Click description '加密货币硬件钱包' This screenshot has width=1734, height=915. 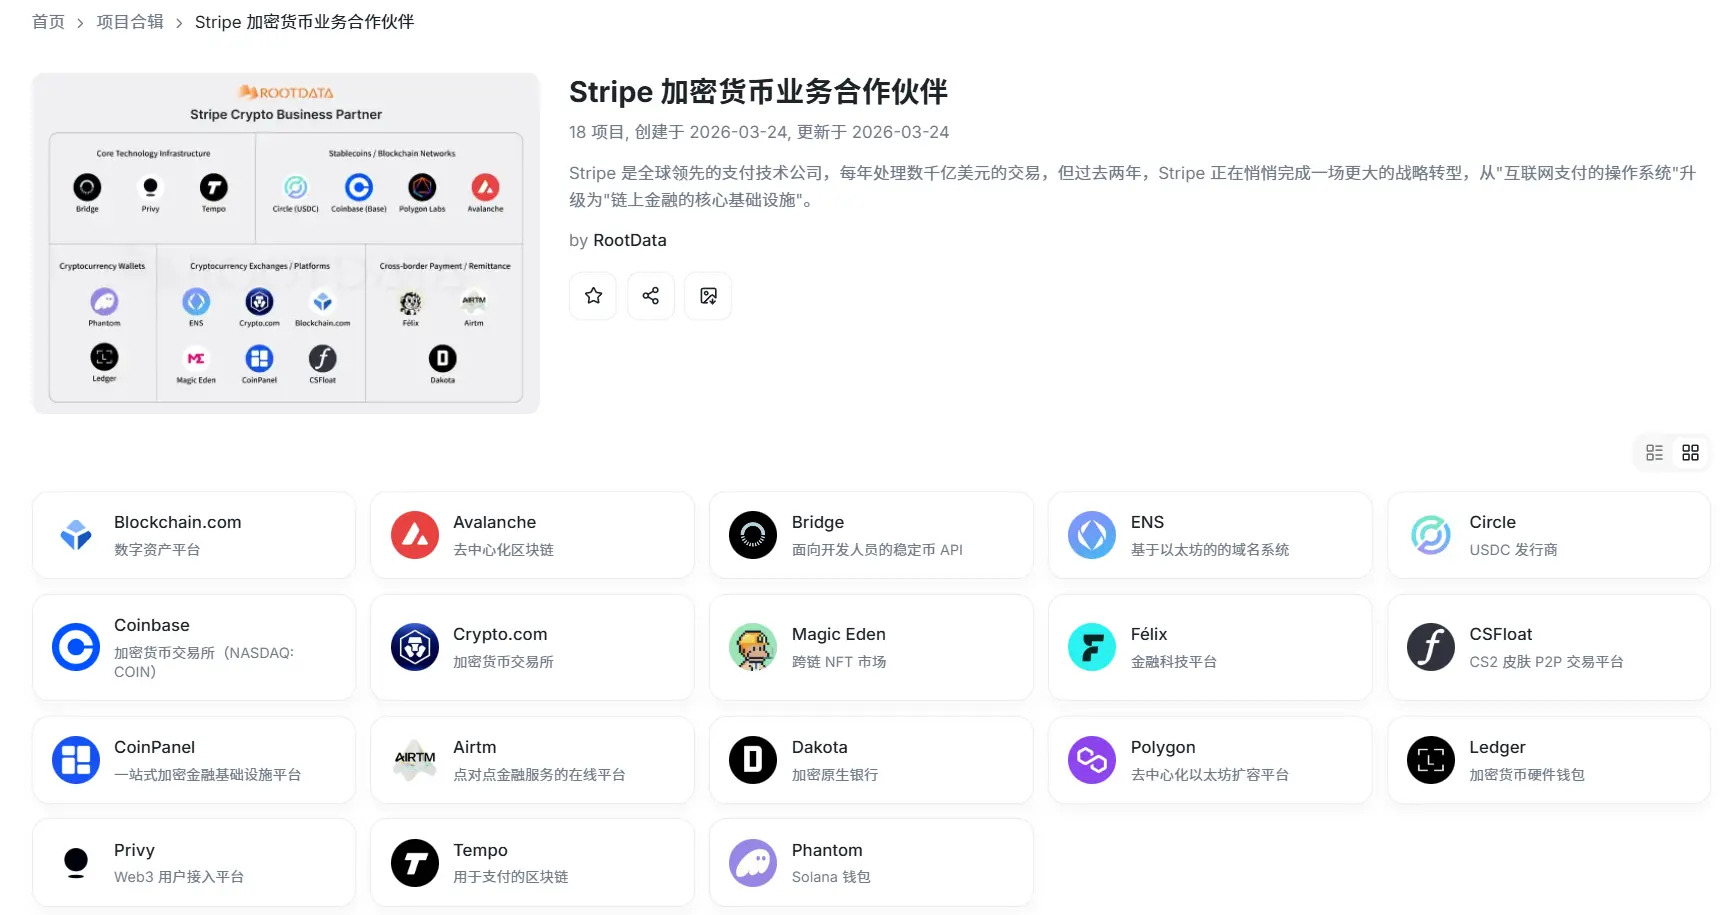click(x=1527, y=775)
